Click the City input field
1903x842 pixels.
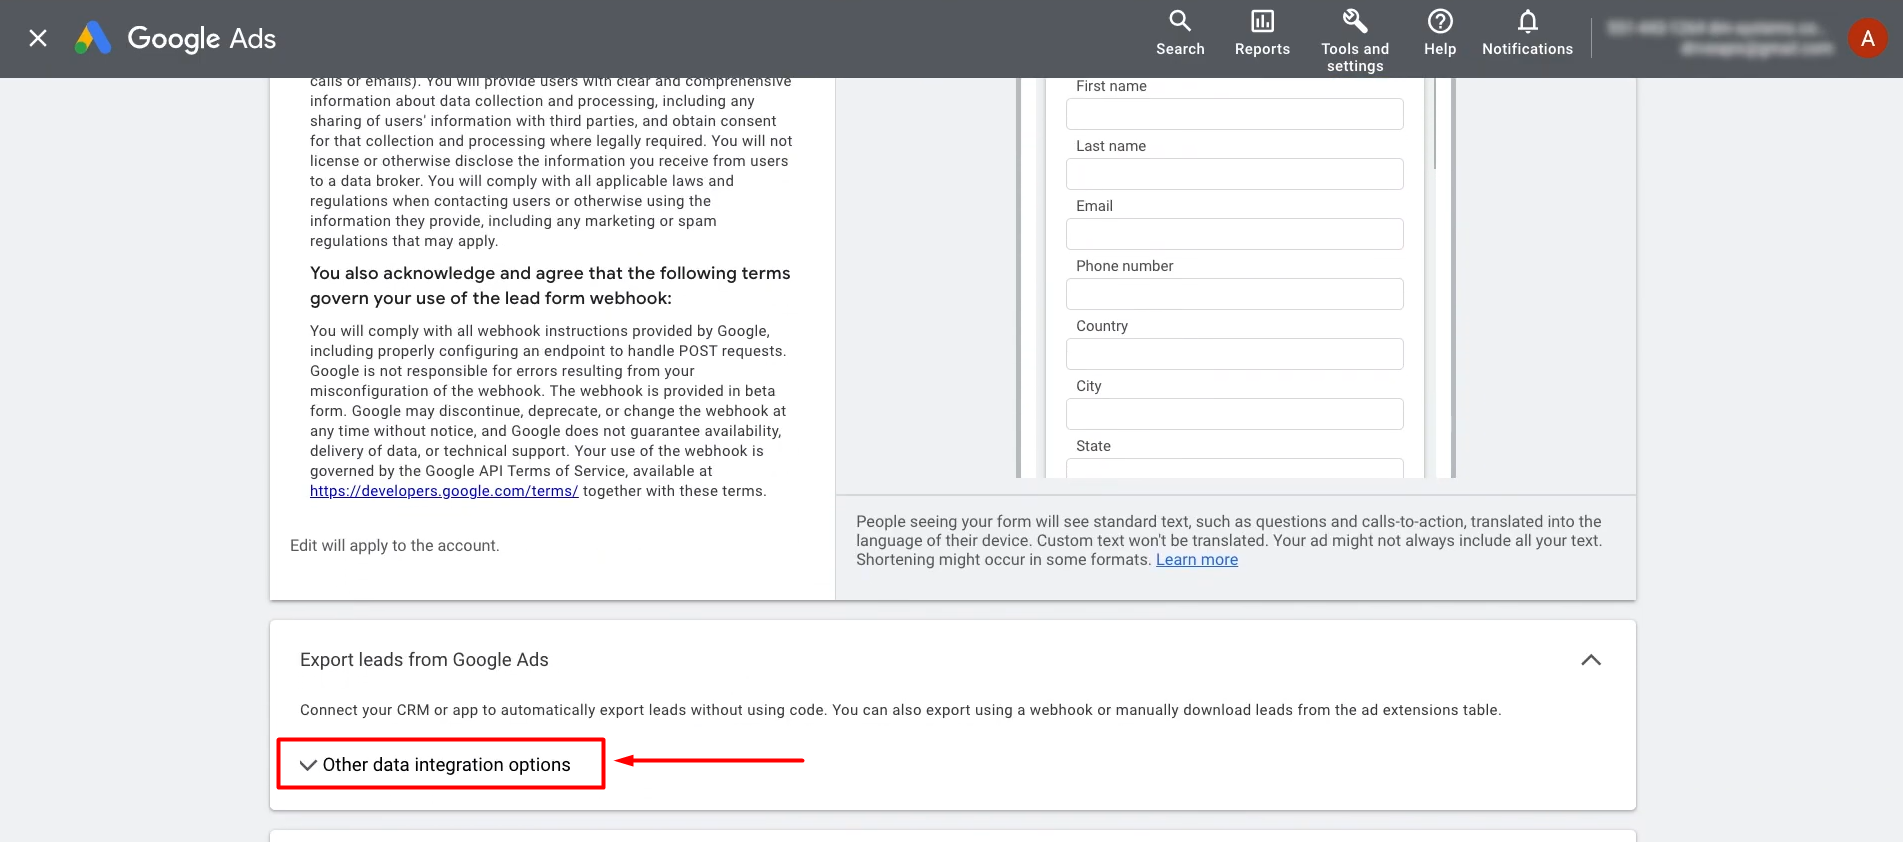[1234, 414]
